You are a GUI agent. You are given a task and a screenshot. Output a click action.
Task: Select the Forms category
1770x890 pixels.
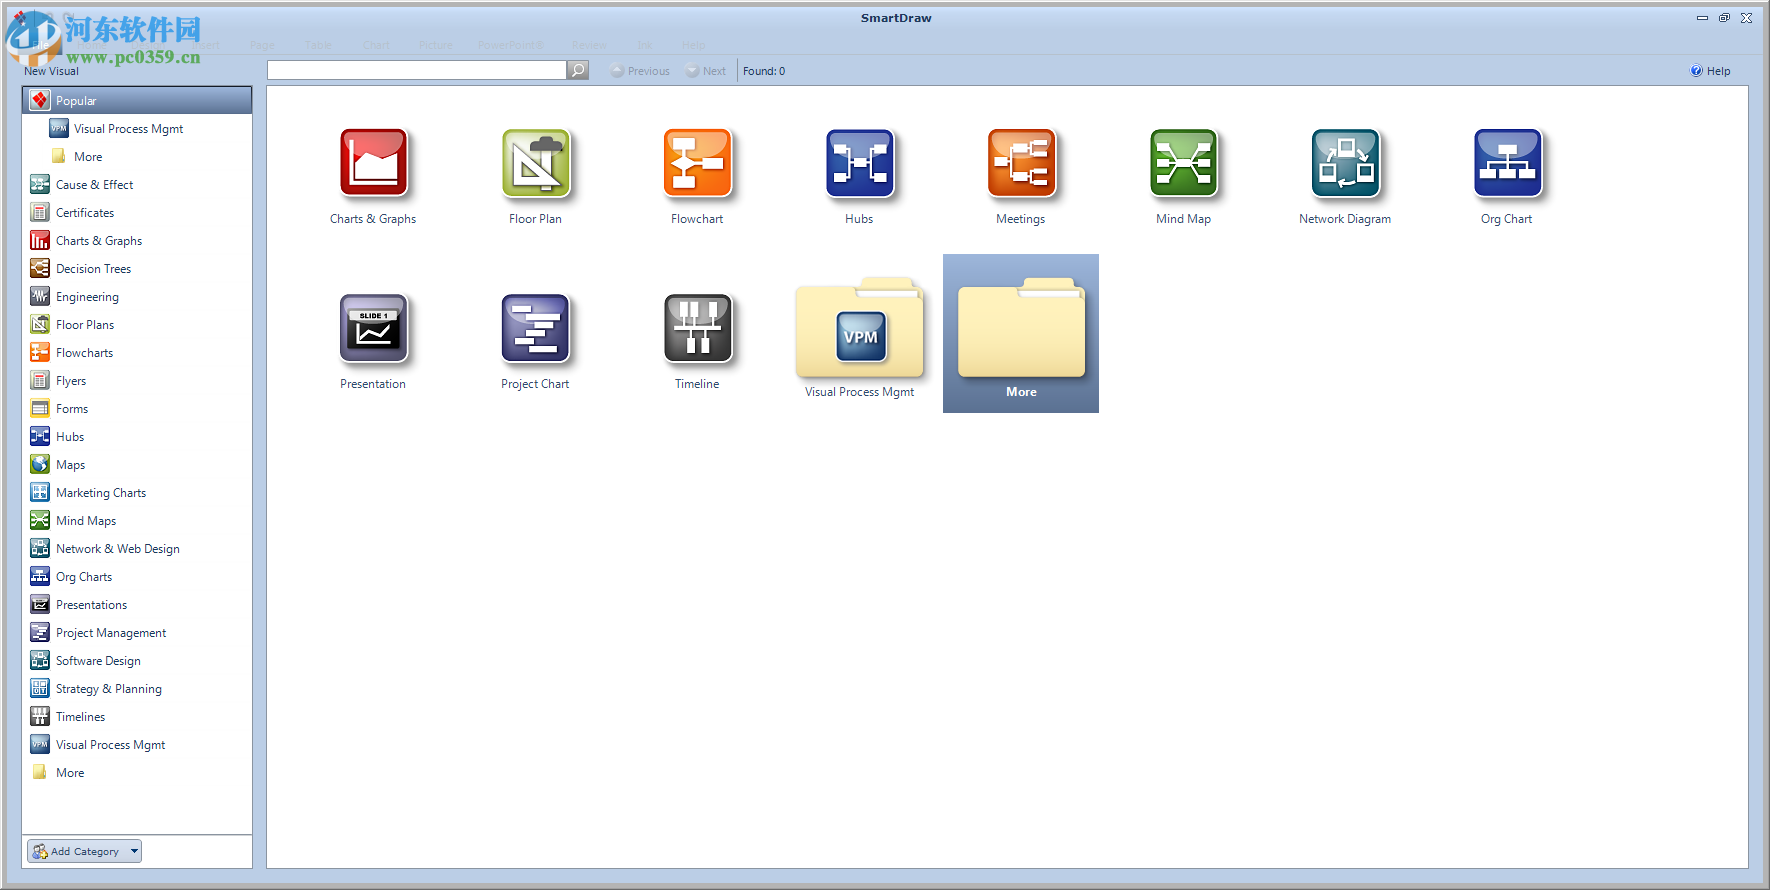pyautogui.click(x=72, y=409)
